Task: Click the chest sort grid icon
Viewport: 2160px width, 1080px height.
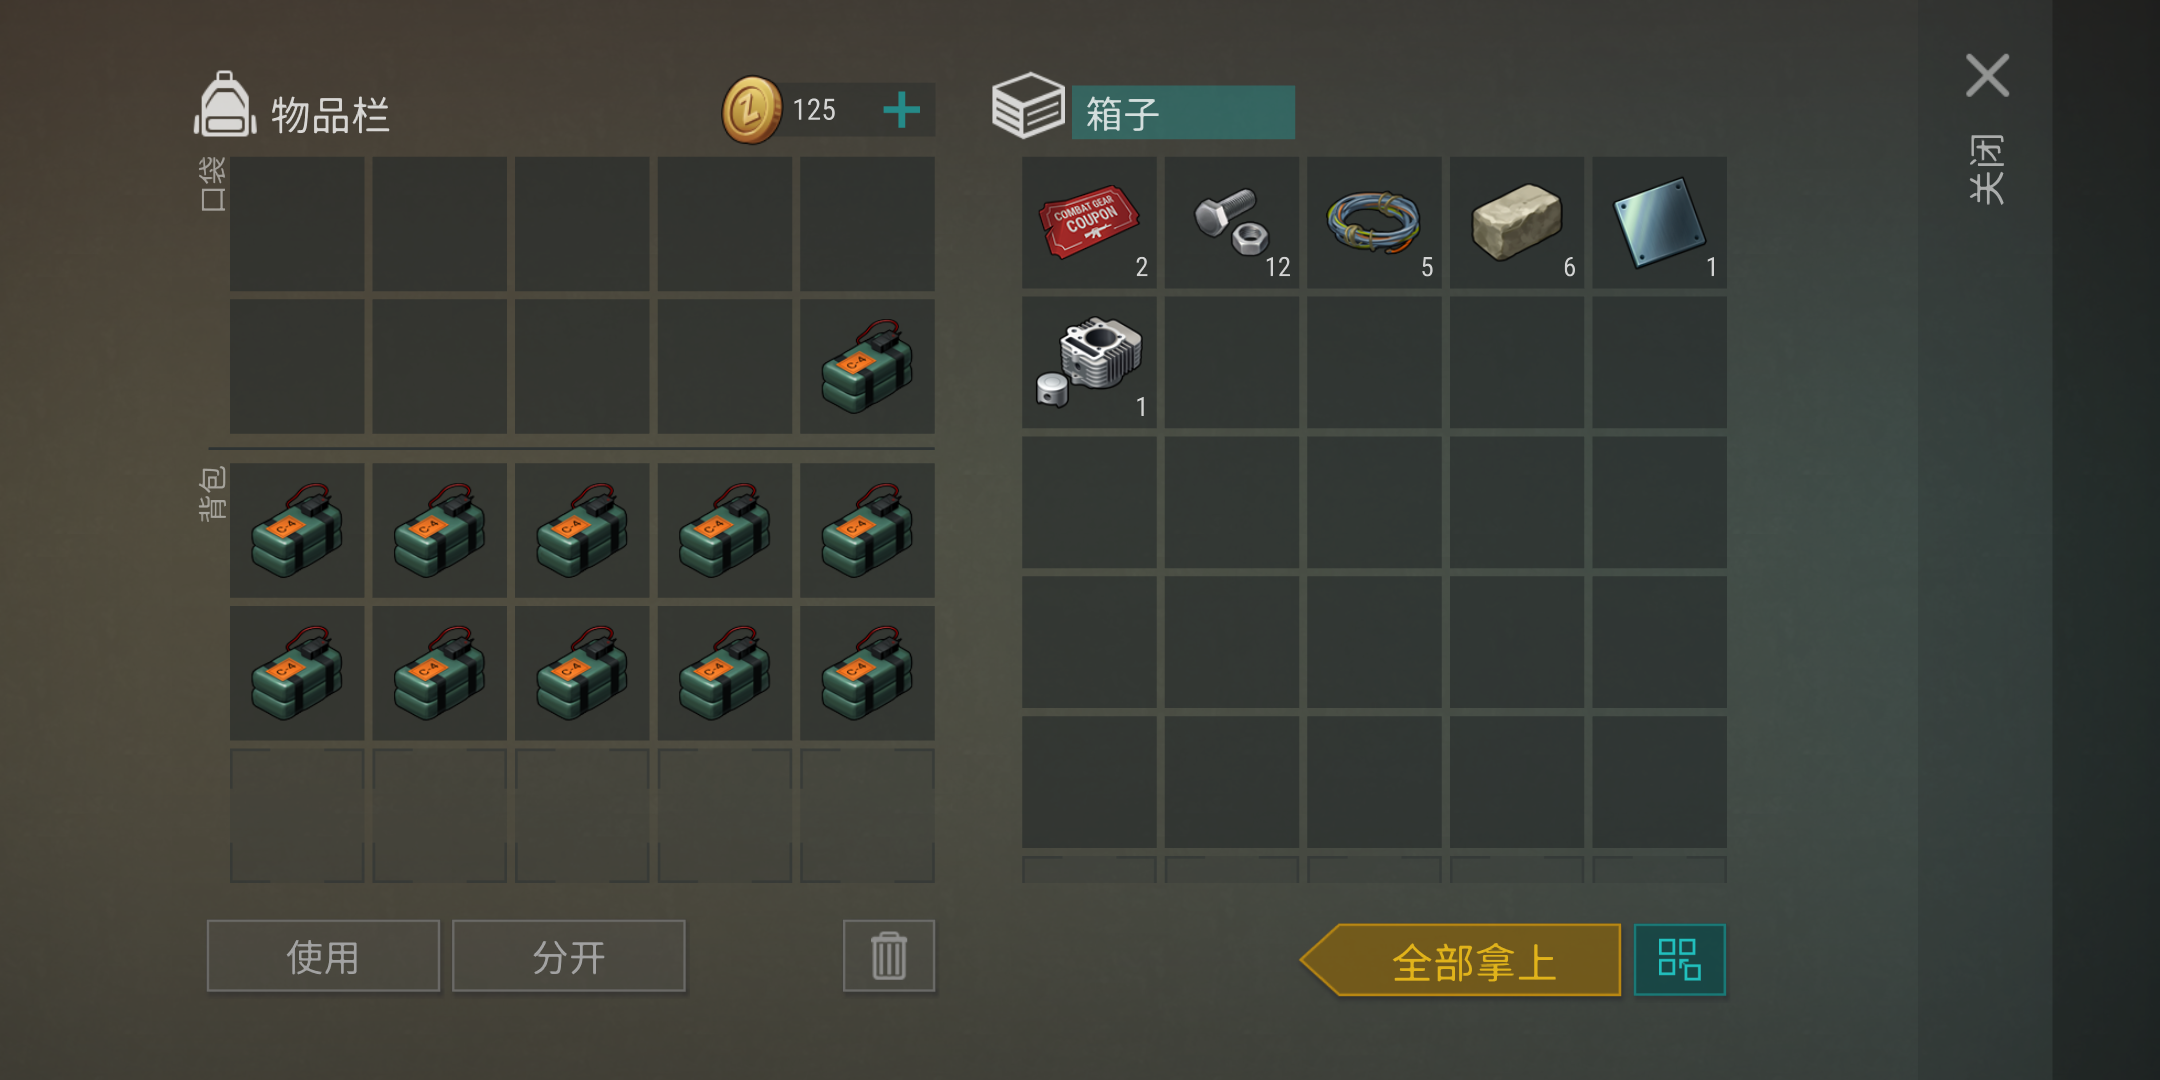Action: click(1679, 959)
